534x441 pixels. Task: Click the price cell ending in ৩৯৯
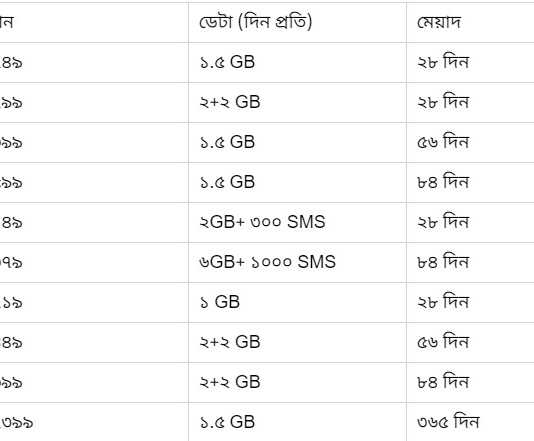[x=16, y=423]
